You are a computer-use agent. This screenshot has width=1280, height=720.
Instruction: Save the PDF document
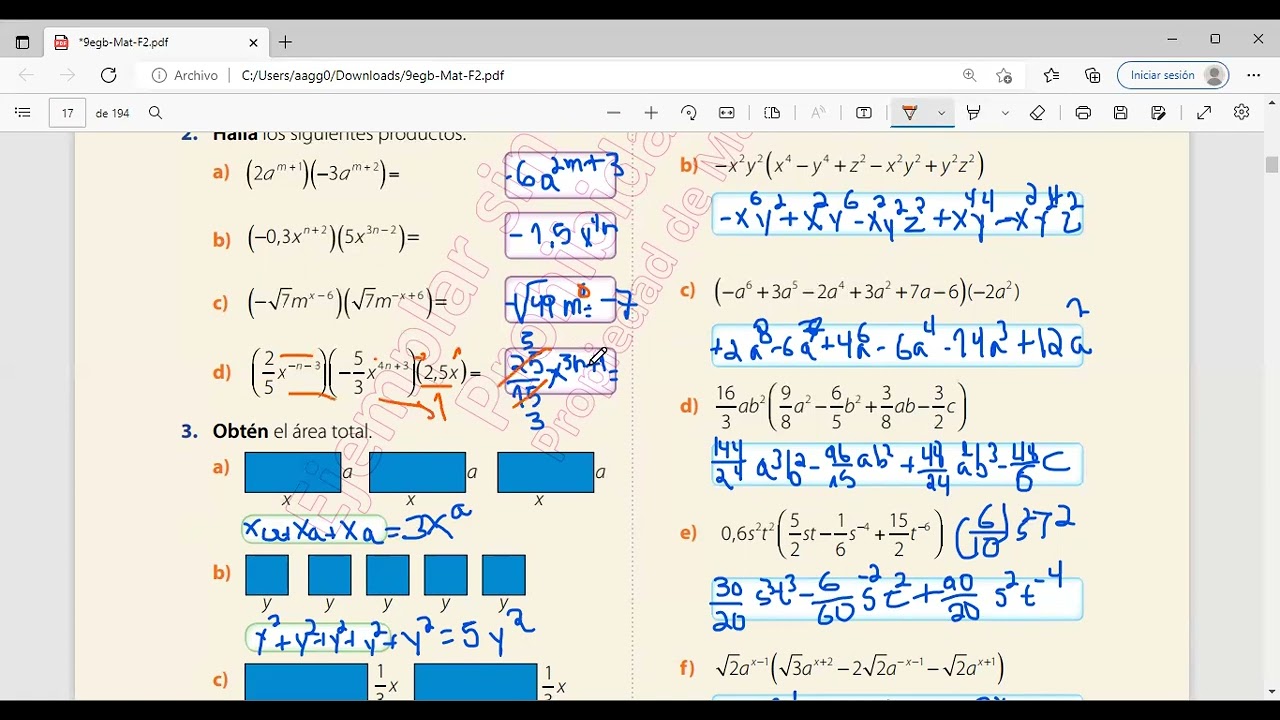click(1121, 113)
